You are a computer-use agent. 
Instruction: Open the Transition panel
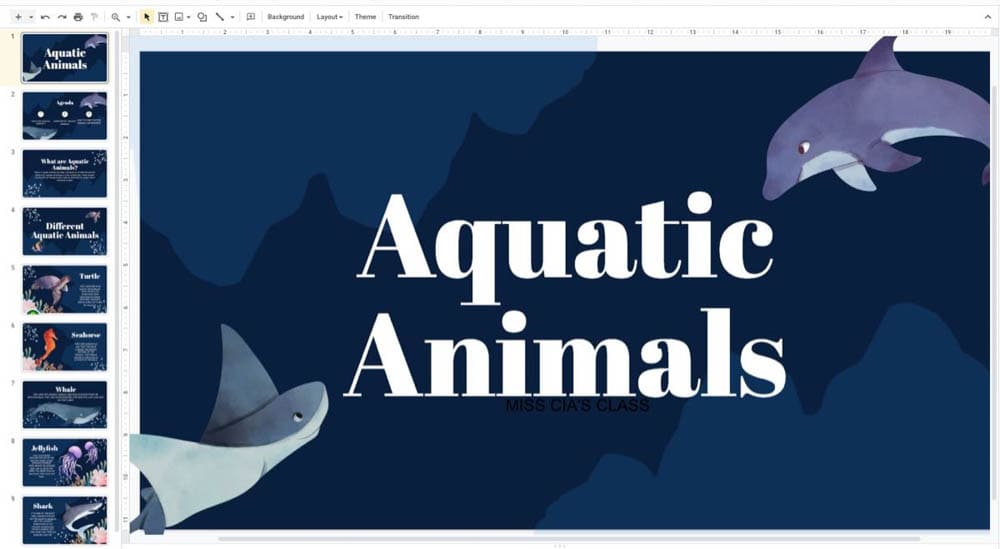click(x=403, y=17)
